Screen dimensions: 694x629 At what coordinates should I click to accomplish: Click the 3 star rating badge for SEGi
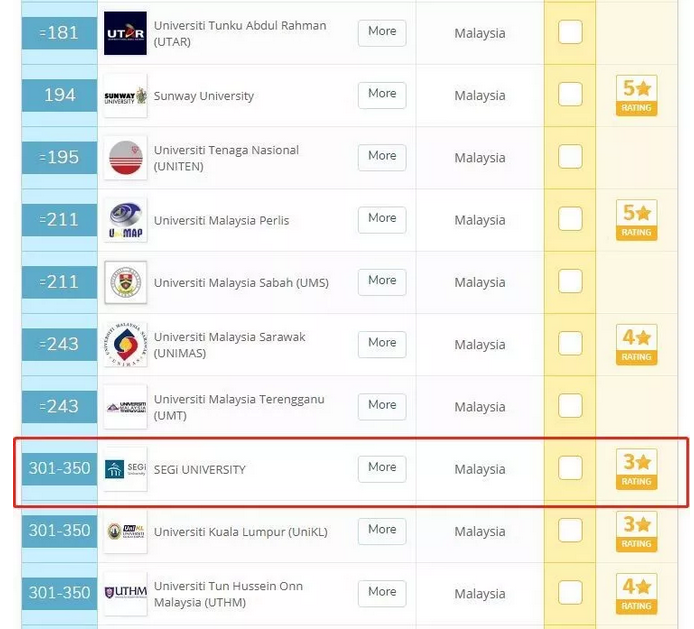click(x=636, y=469)
